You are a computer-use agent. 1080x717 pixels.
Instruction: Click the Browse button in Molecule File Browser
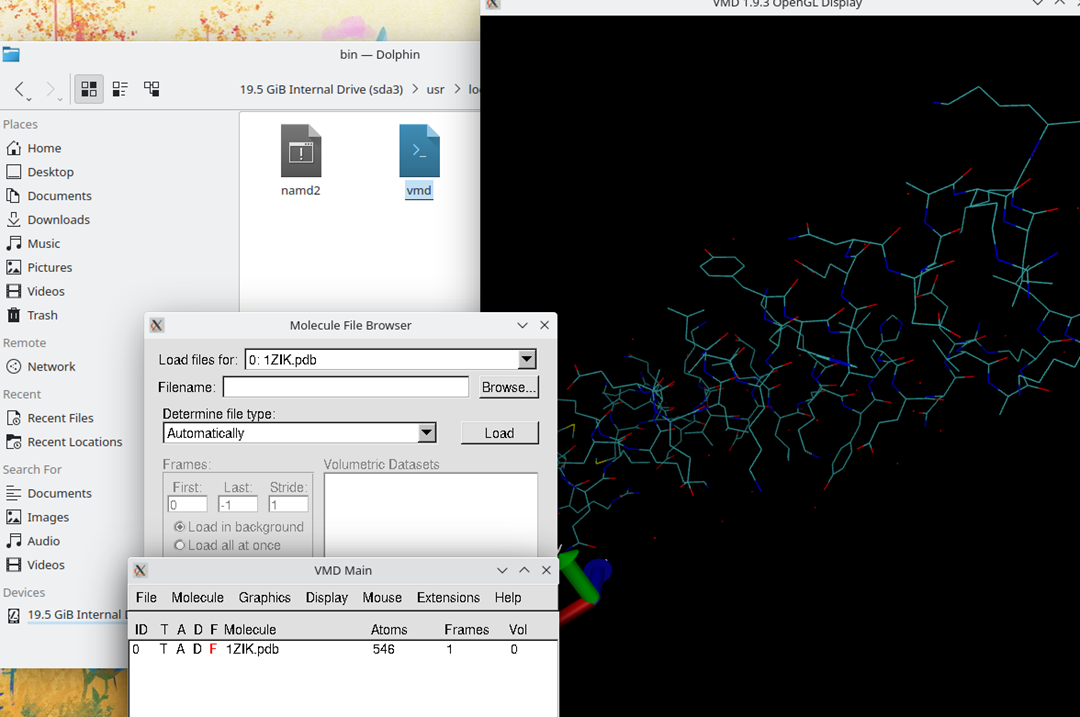coord(508,387)
